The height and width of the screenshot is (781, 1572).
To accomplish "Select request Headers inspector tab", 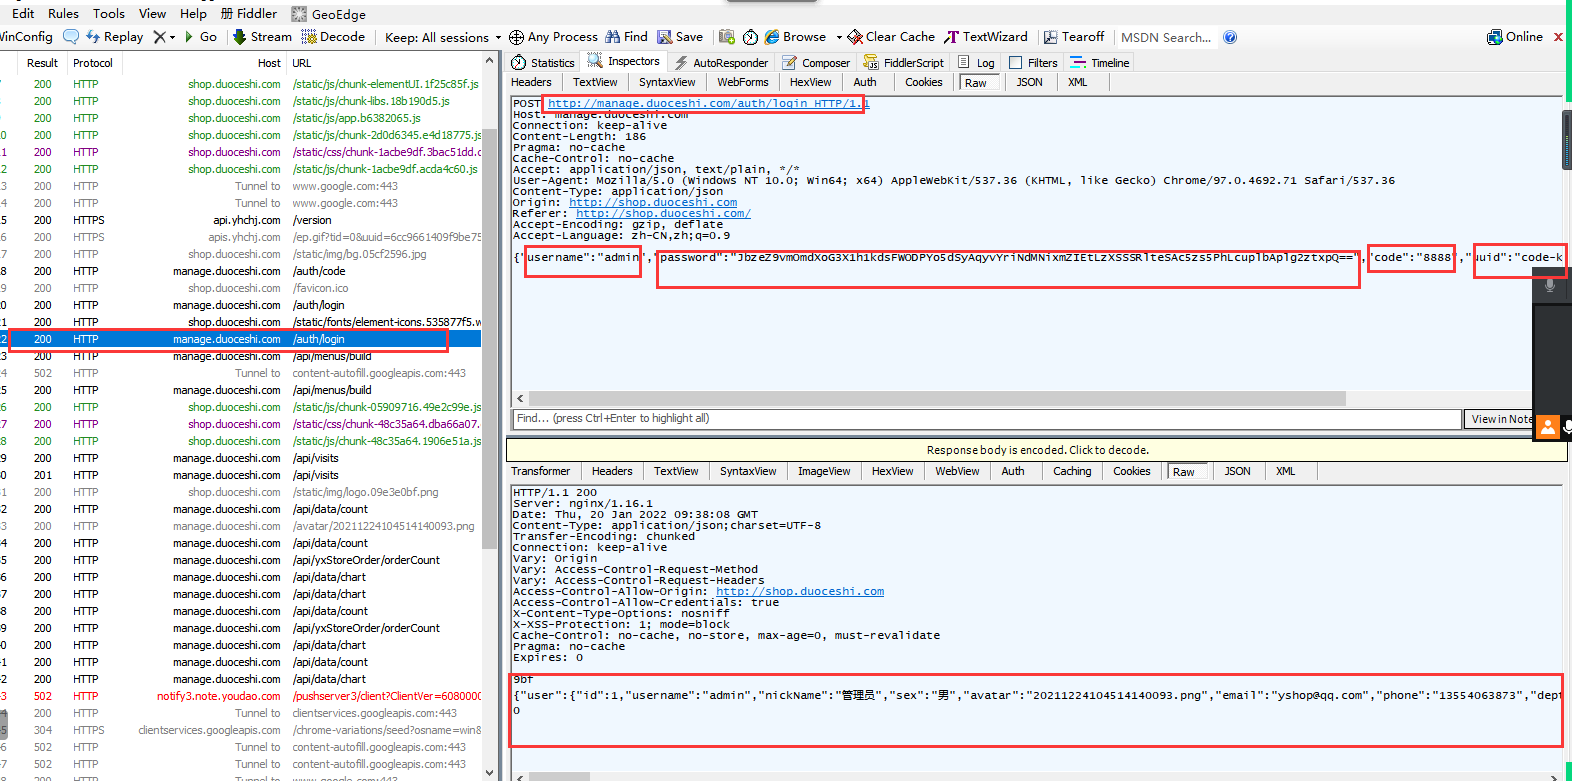I will tap(531, 82).
